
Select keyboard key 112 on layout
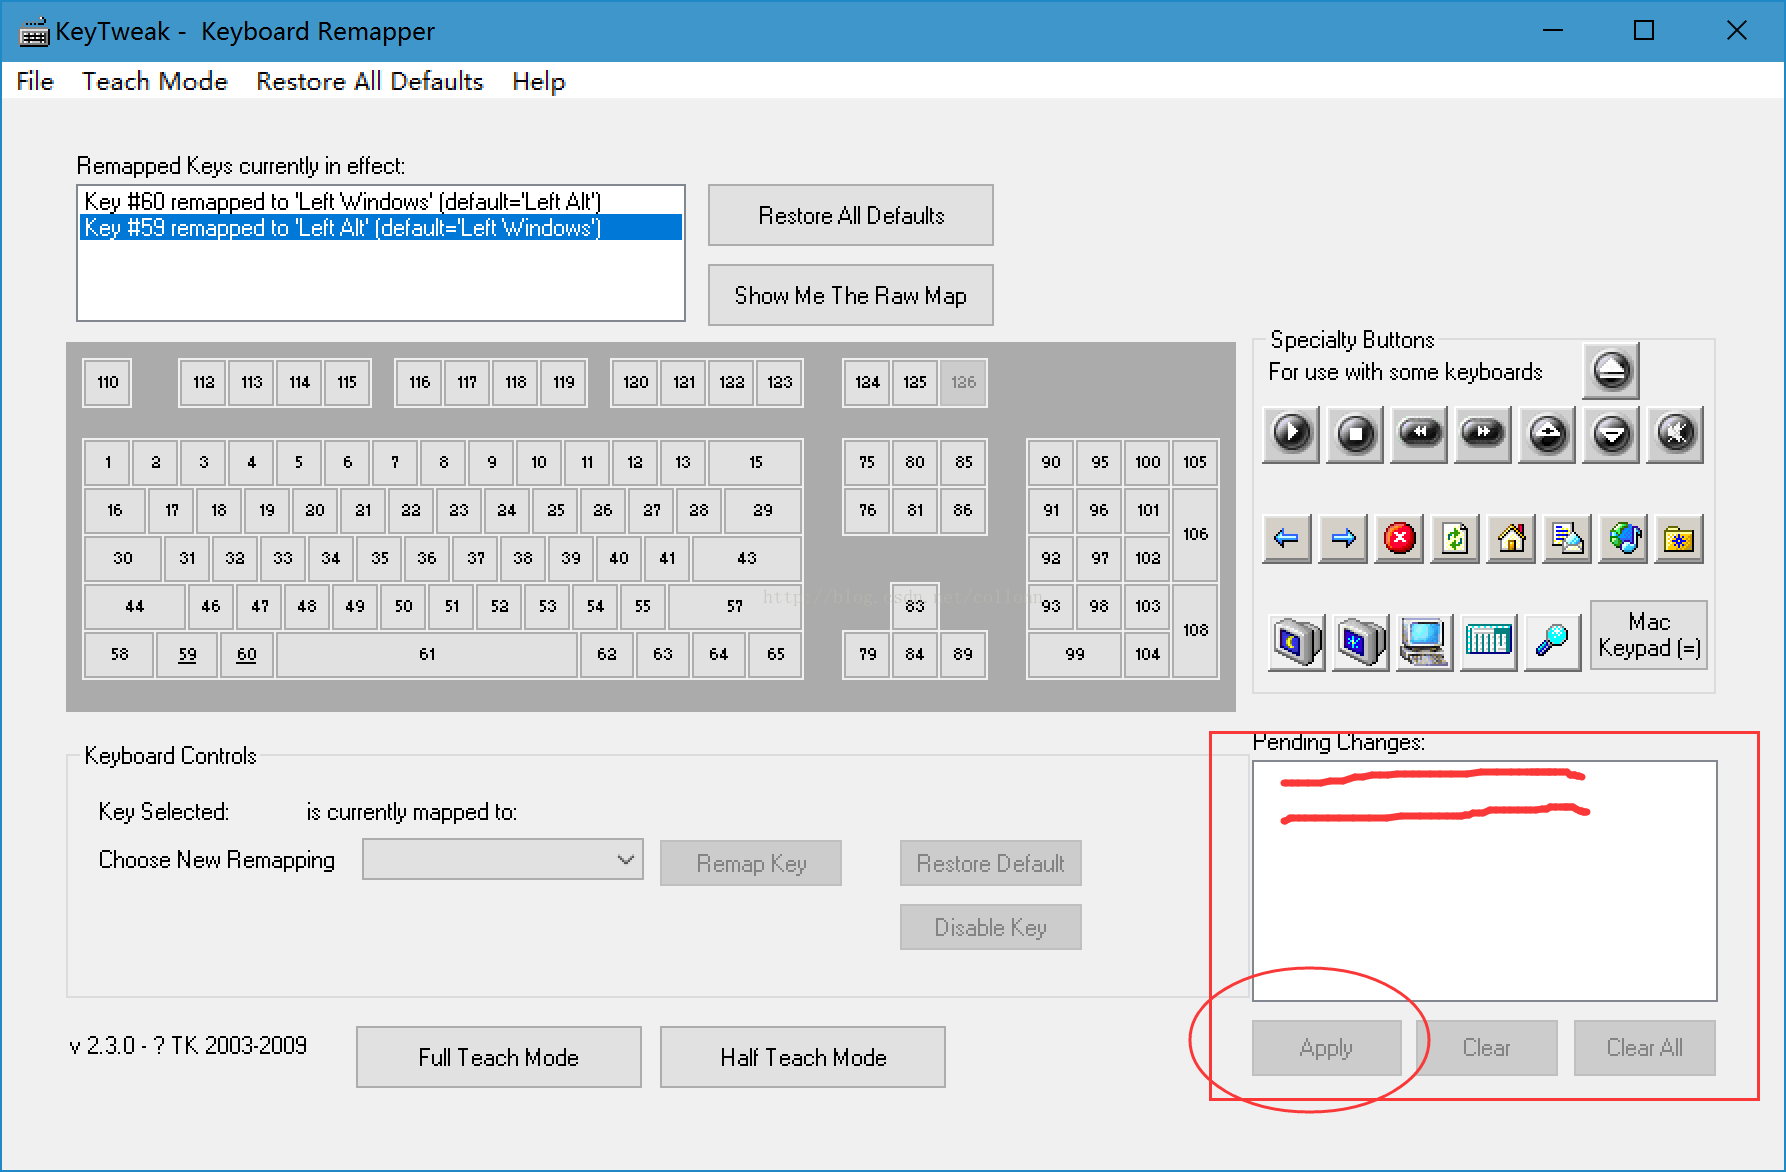click(x=204, y=382)
